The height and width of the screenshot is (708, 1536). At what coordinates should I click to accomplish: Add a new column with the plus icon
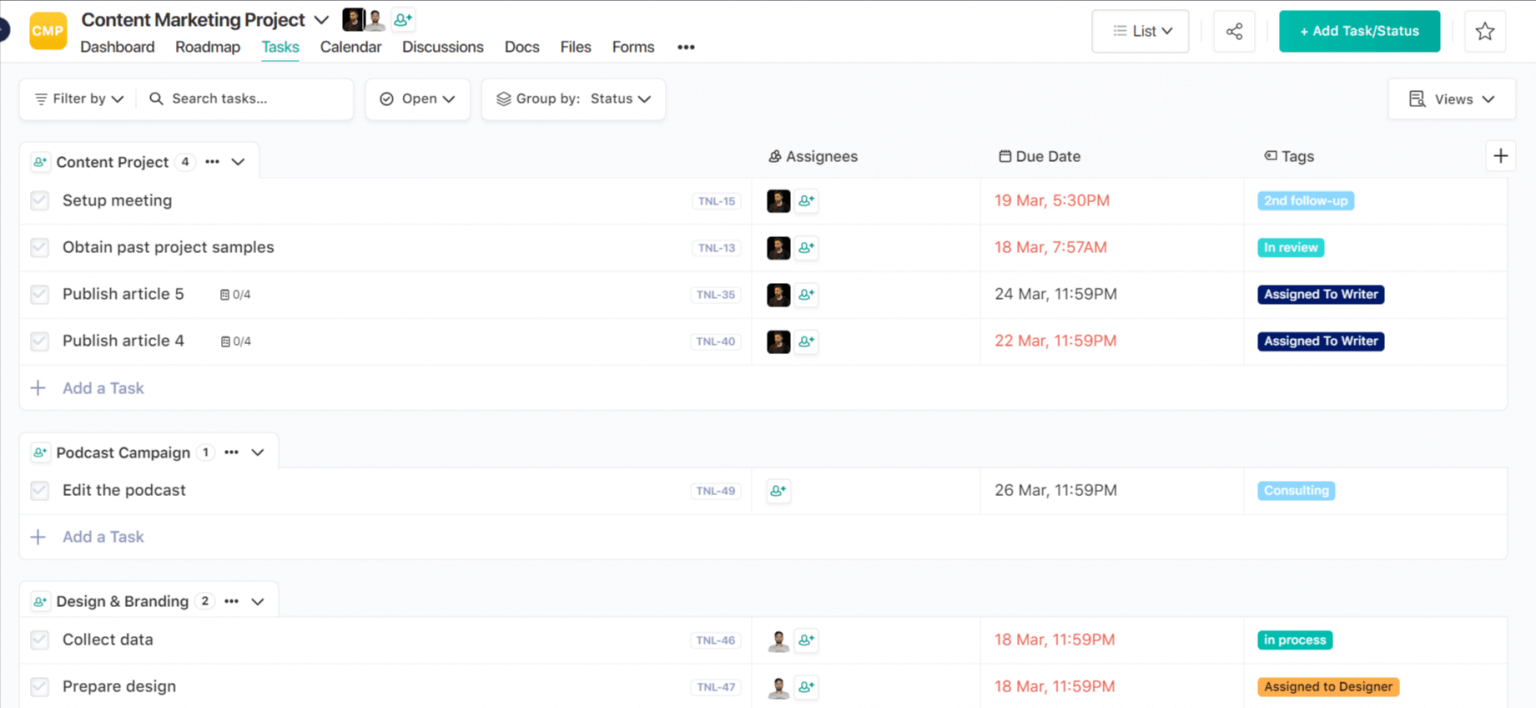pyautogui.click(x=1500, y=156)
